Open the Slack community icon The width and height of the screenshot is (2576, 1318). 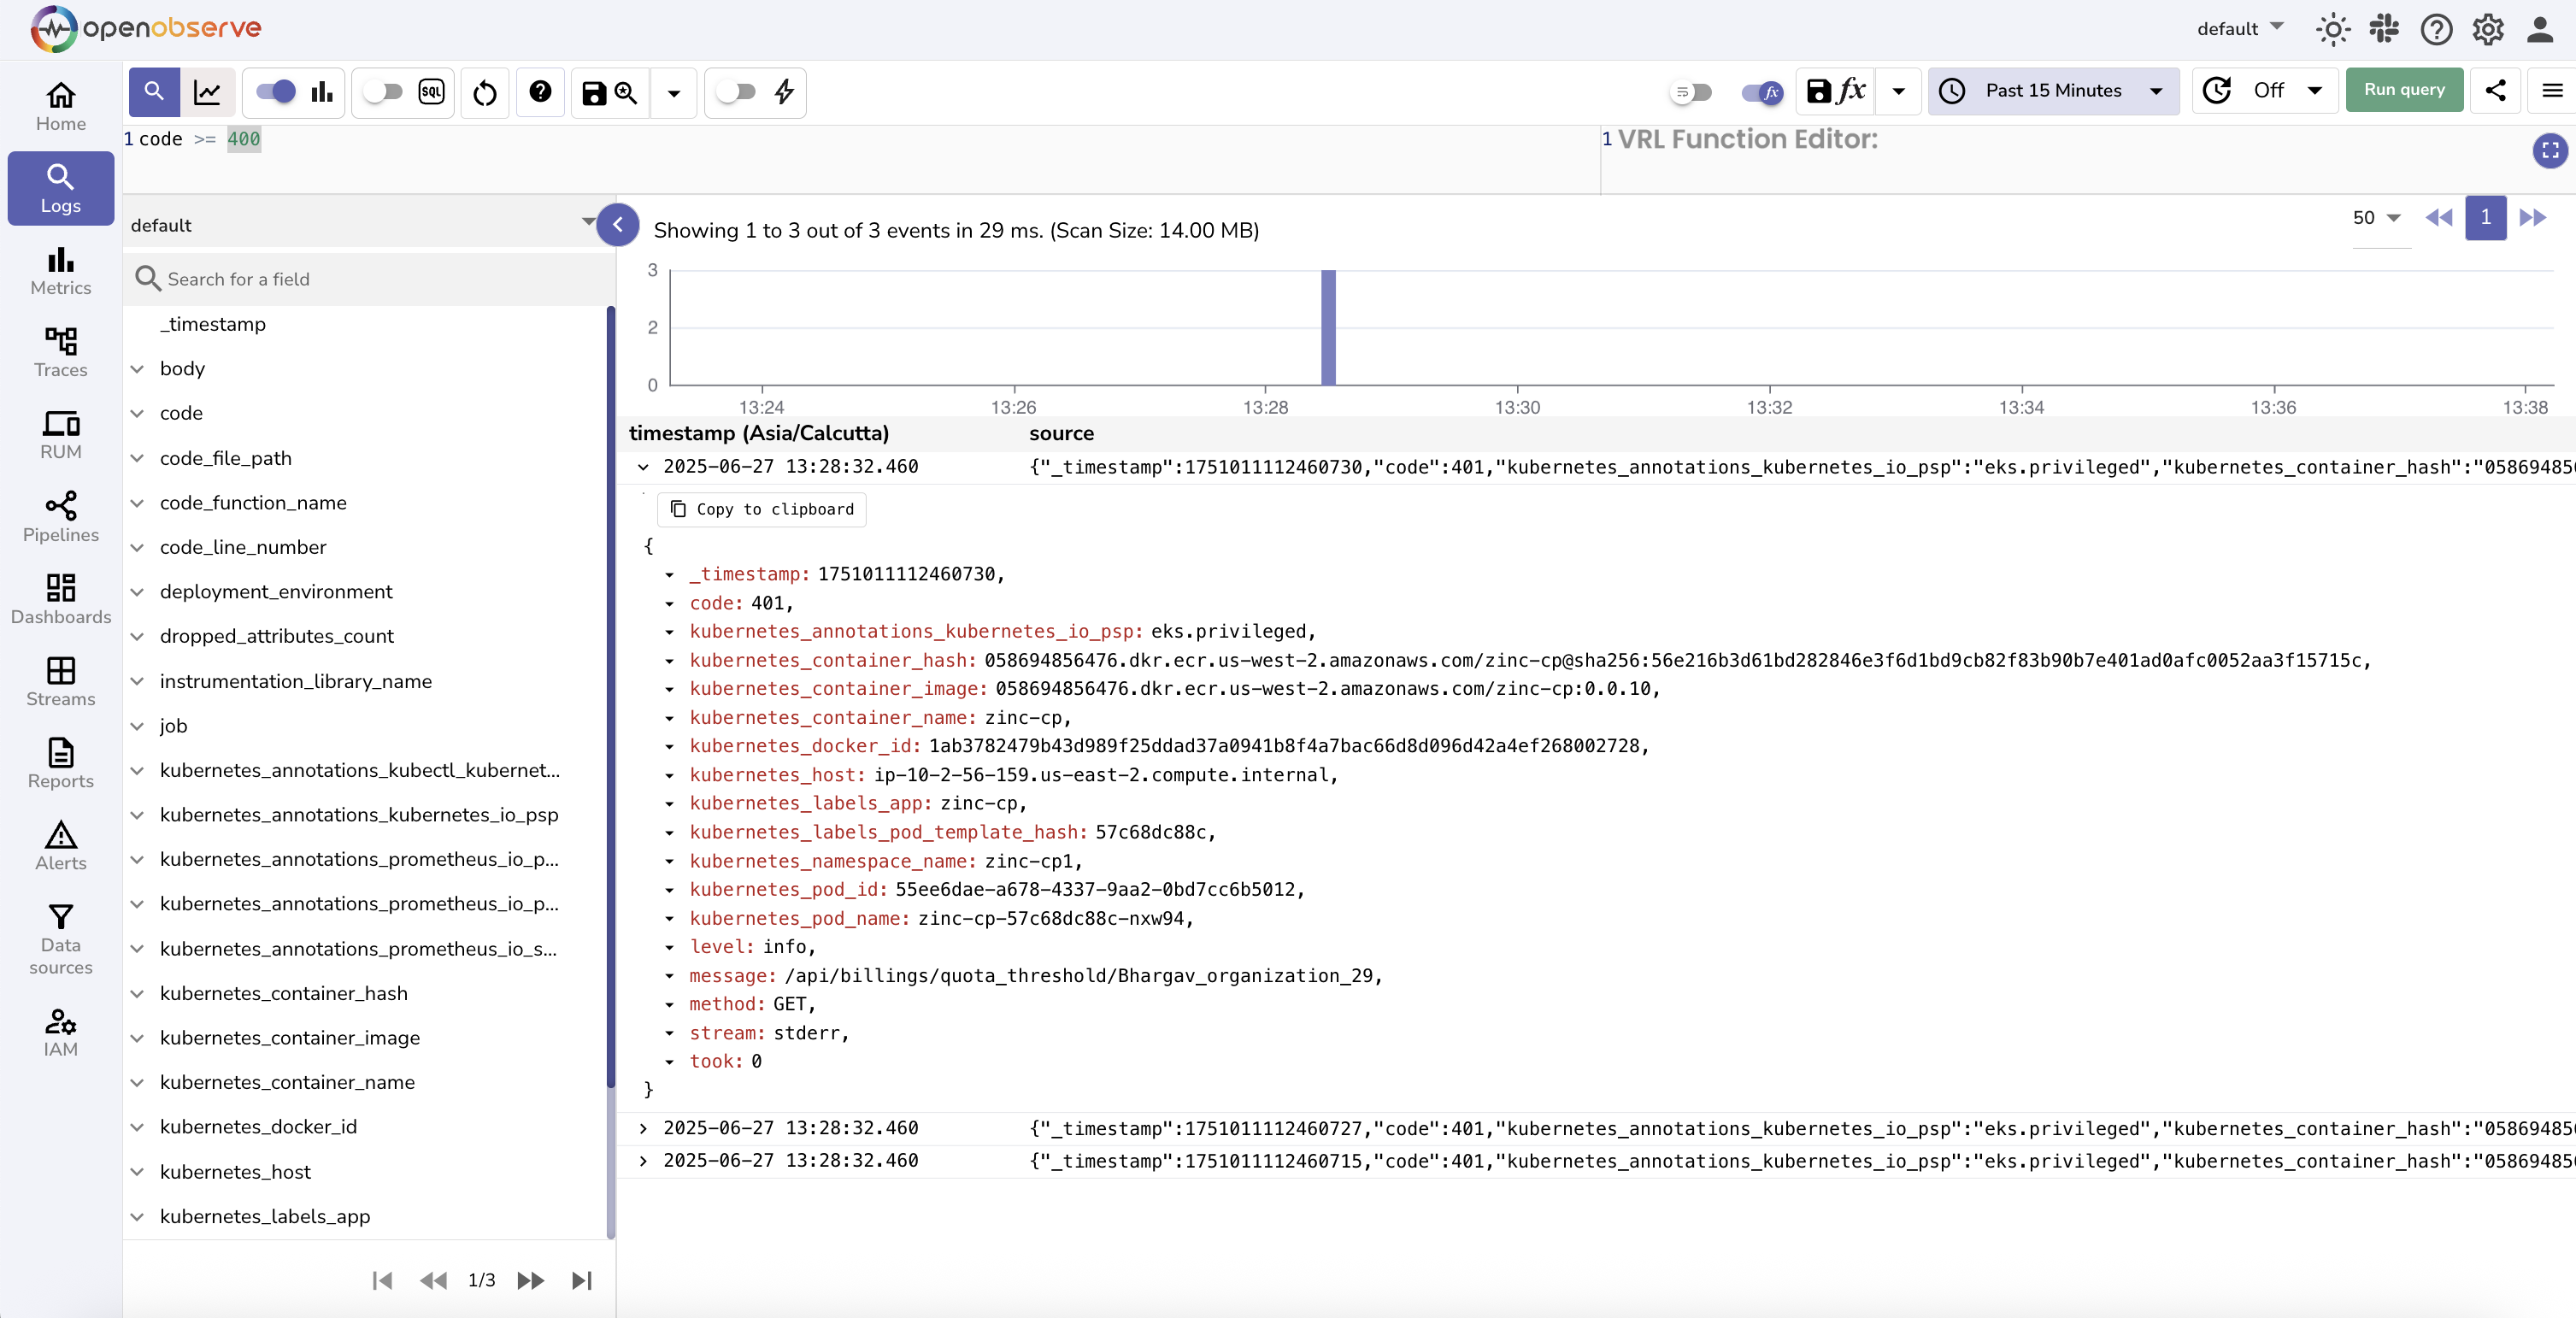point(2384,29)
